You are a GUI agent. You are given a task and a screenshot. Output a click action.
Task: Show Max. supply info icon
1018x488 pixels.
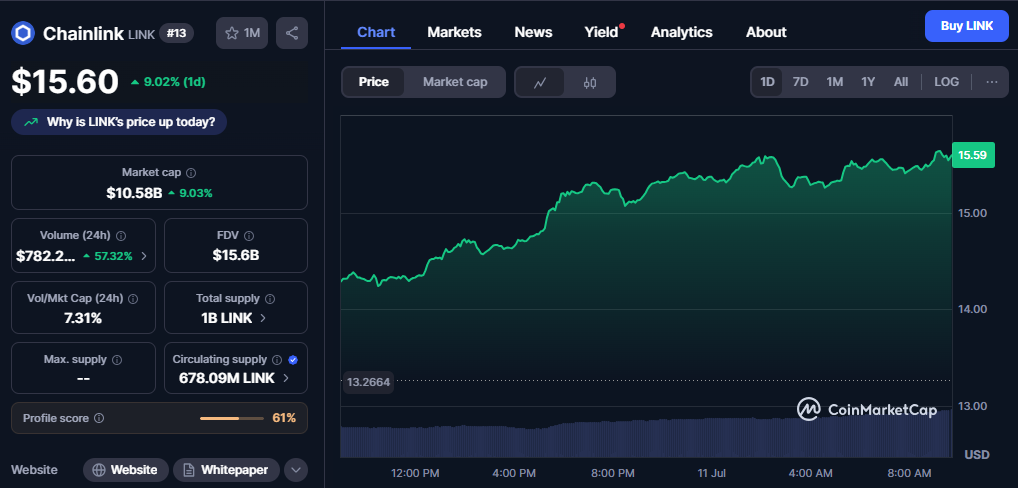[x=118, y=360]
